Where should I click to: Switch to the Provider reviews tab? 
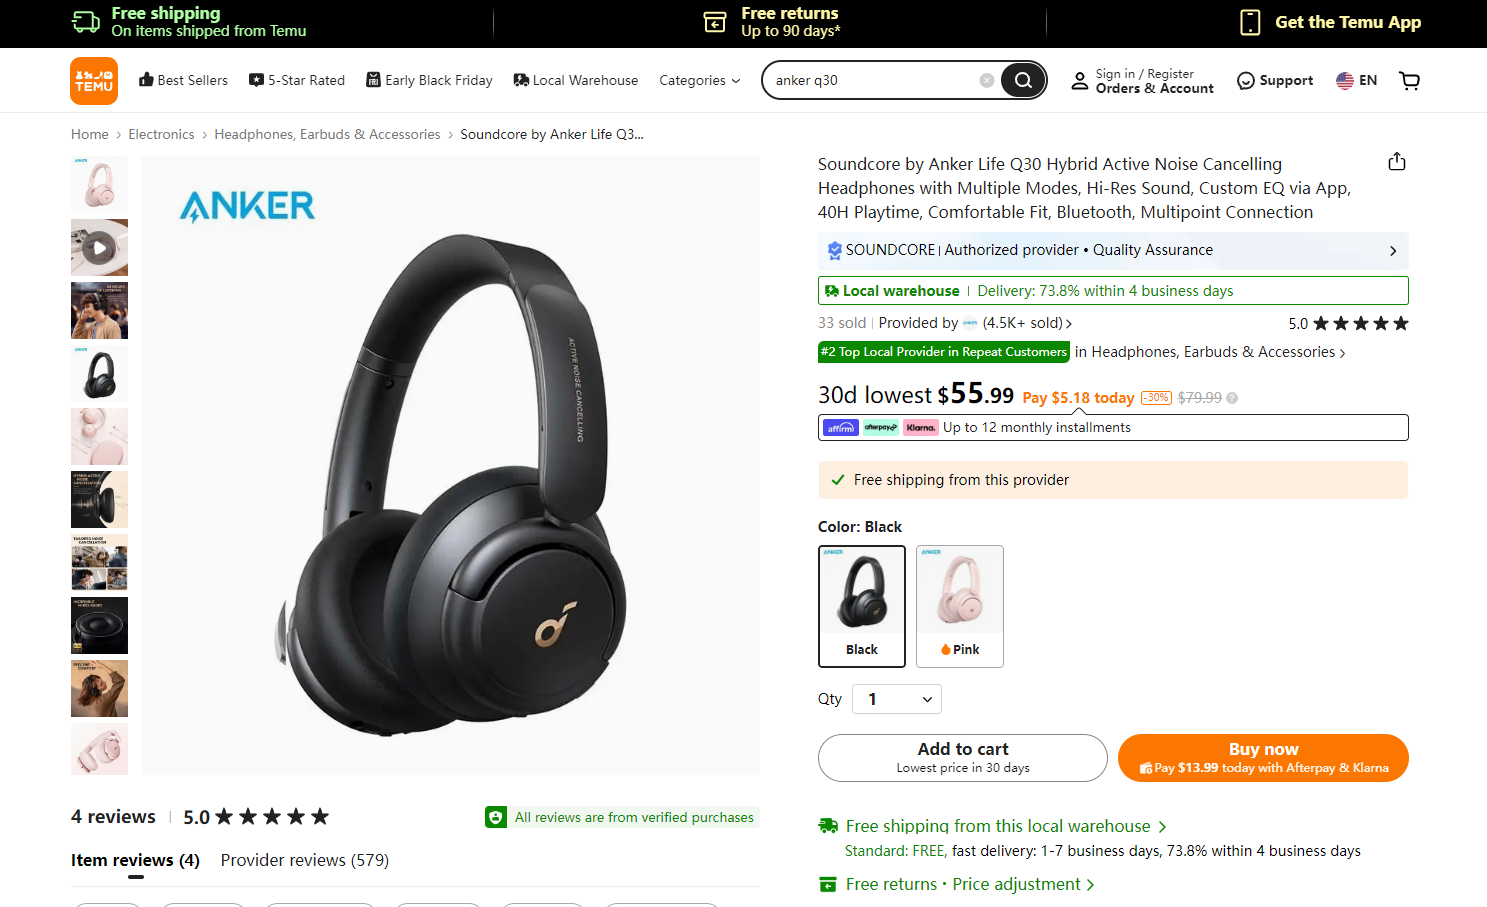point(305,860)
